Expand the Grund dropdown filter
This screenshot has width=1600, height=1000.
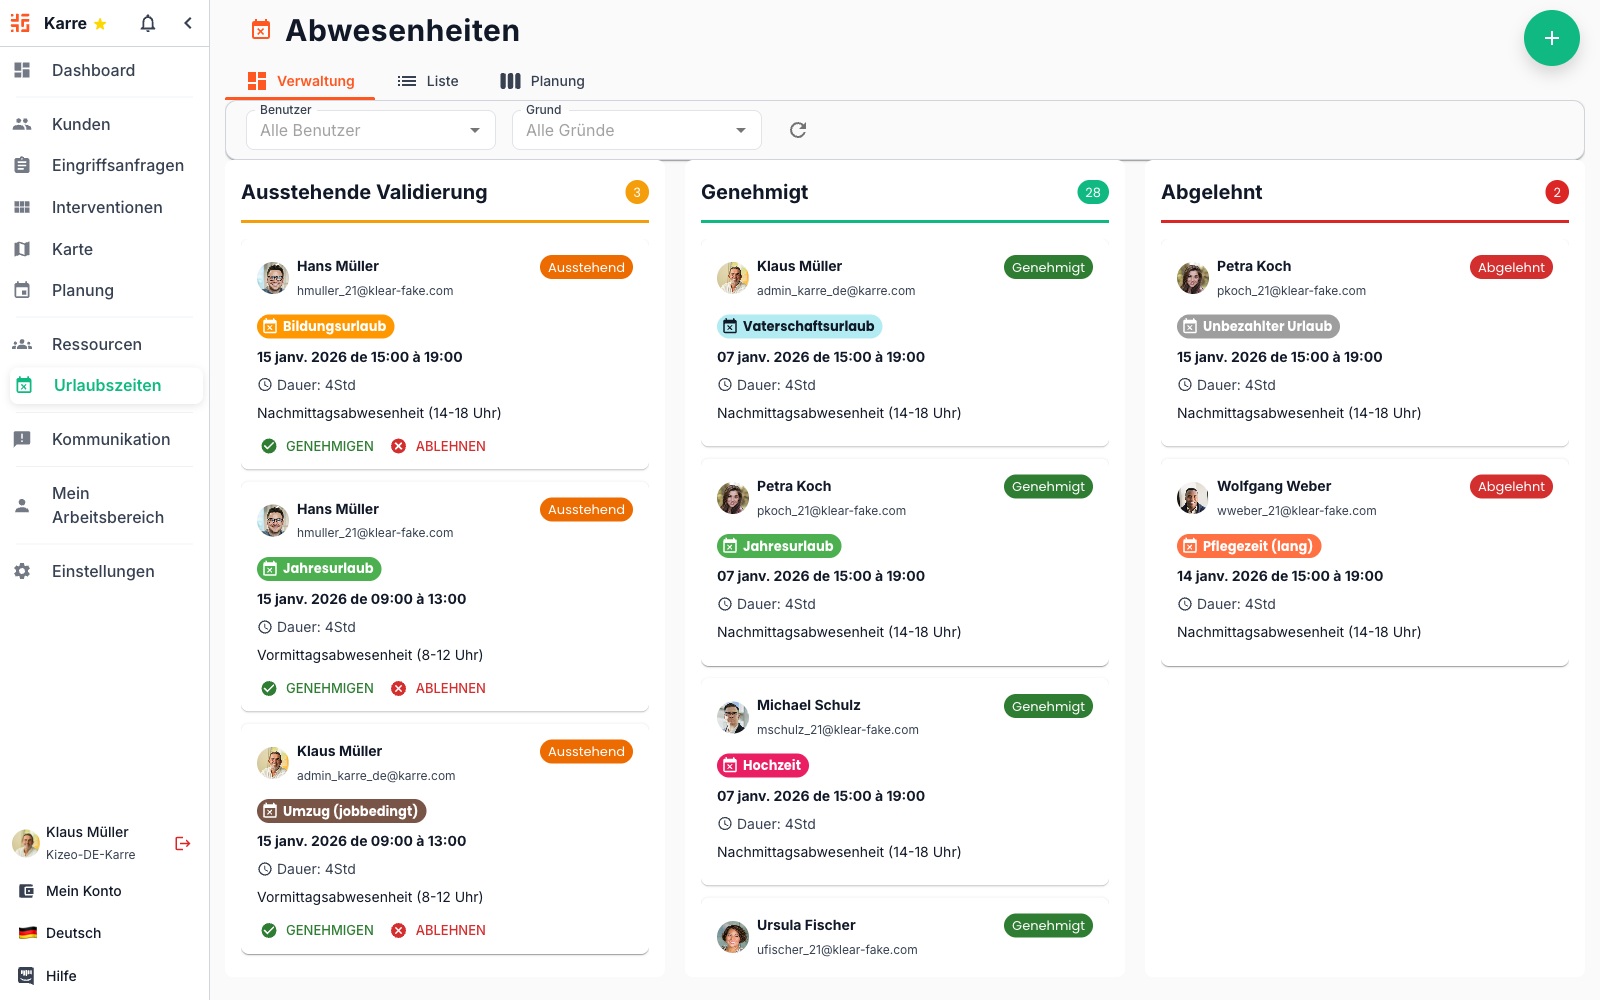pyautogui.click(x=636, y=130)
